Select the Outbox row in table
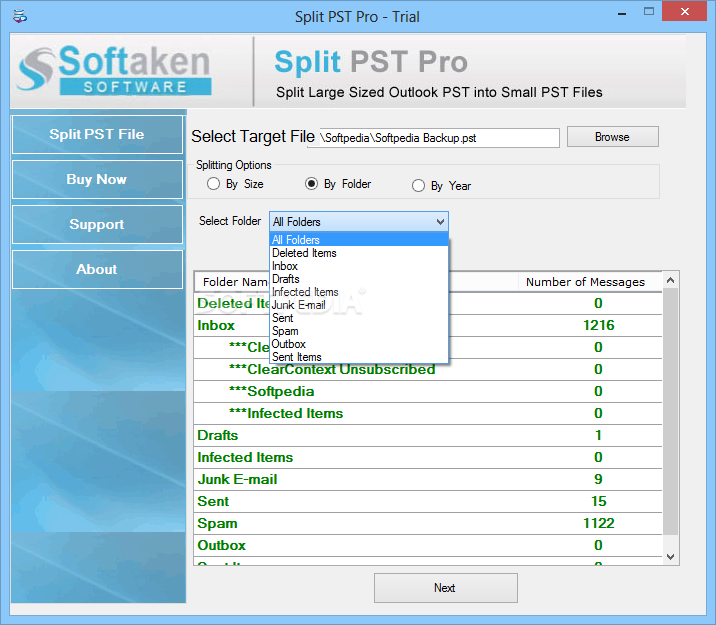This screenshot has width=716, height=625. [x=428, y=545]
